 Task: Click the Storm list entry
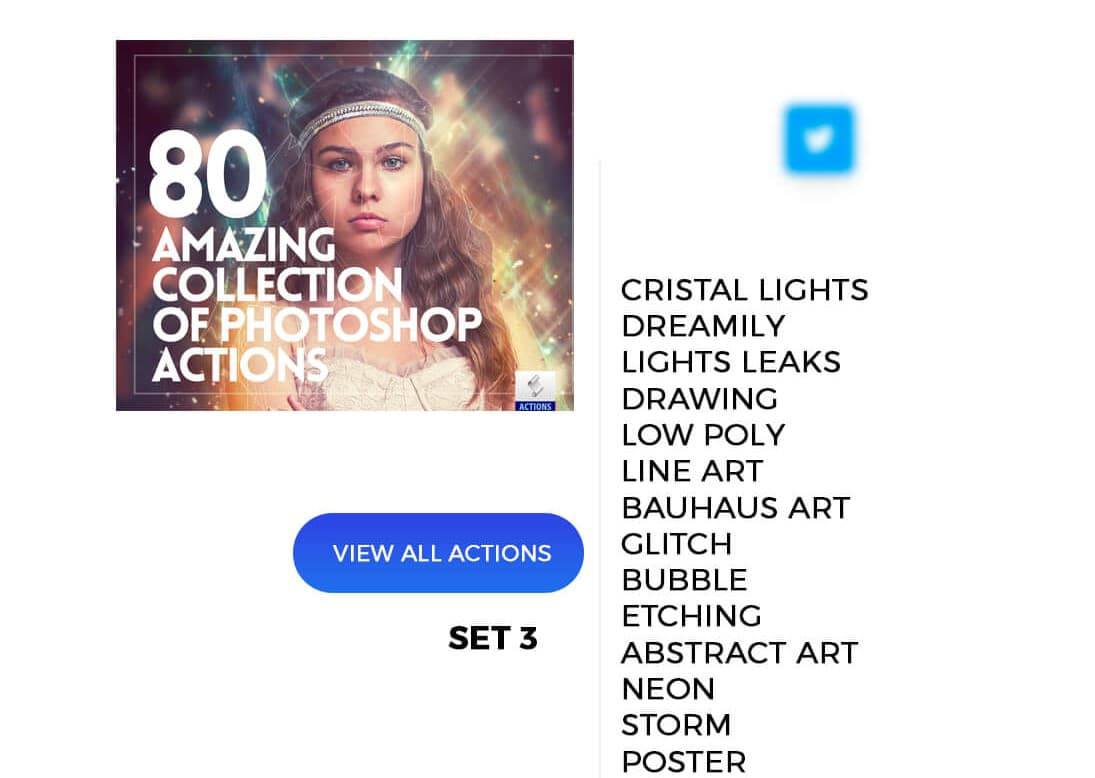pos(676,726)
